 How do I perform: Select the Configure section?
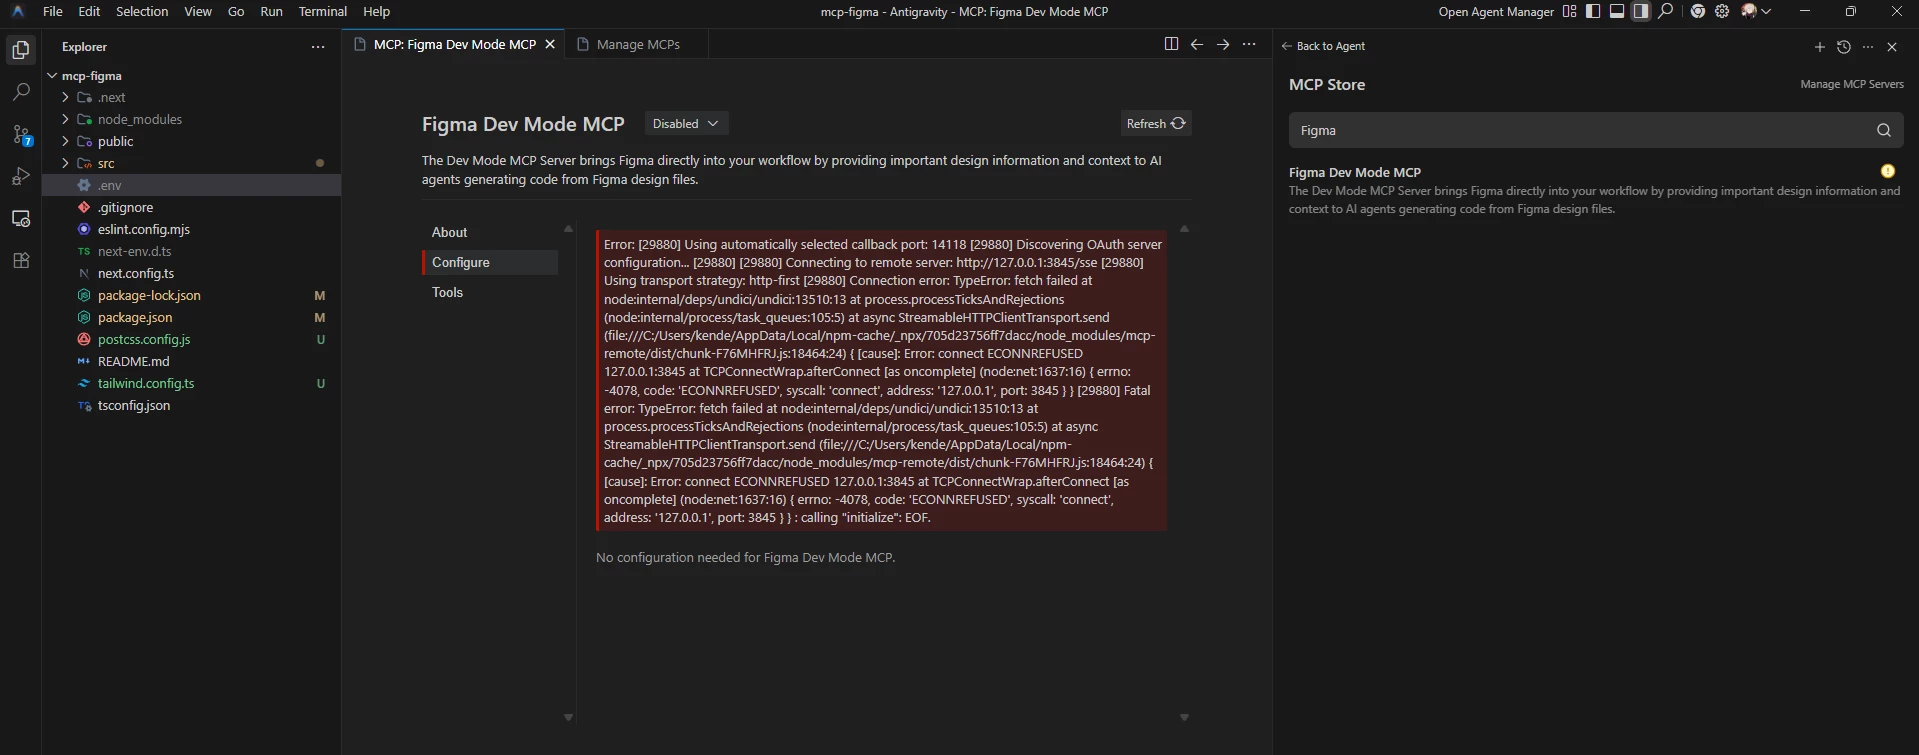point(490,262)
